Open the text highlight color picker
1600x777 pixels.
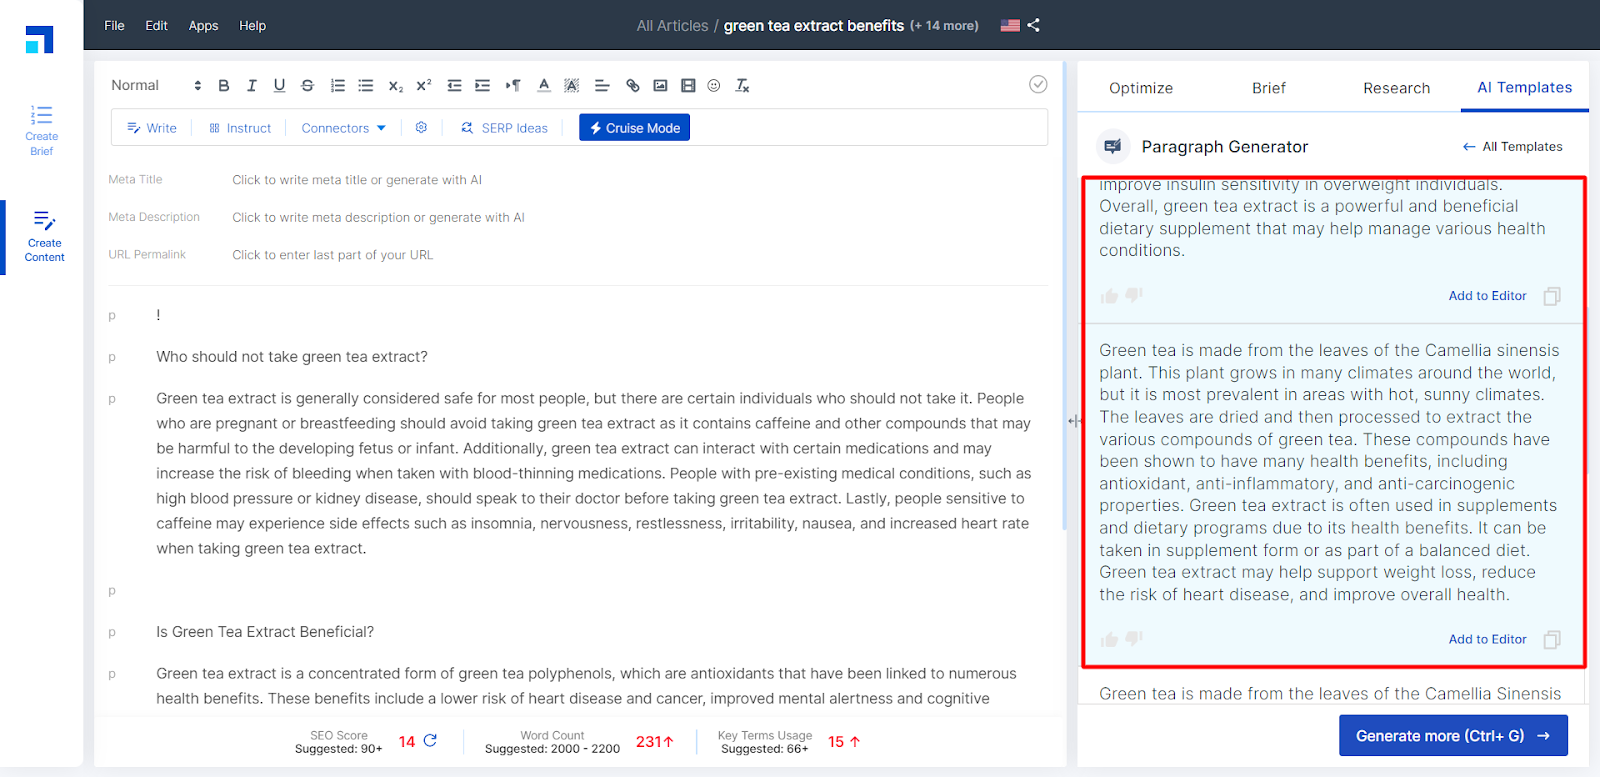tap(571, 86)
